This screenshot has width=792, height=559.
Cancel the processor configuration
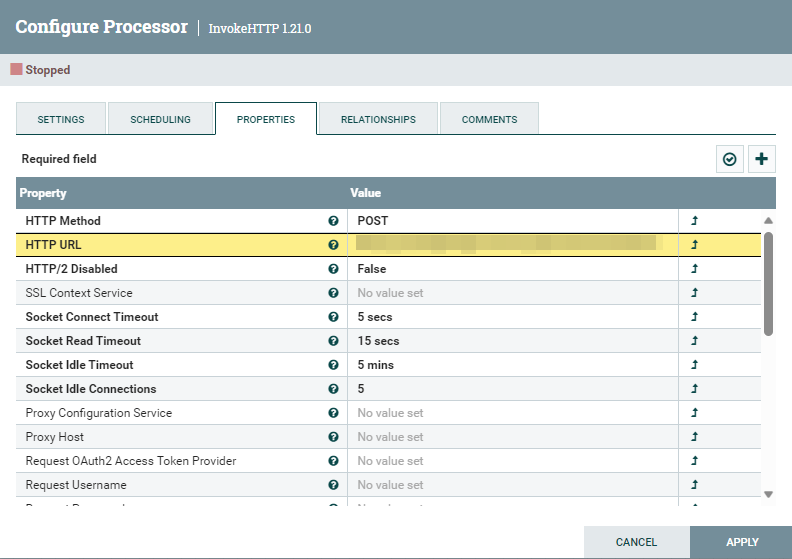point(636,542)
